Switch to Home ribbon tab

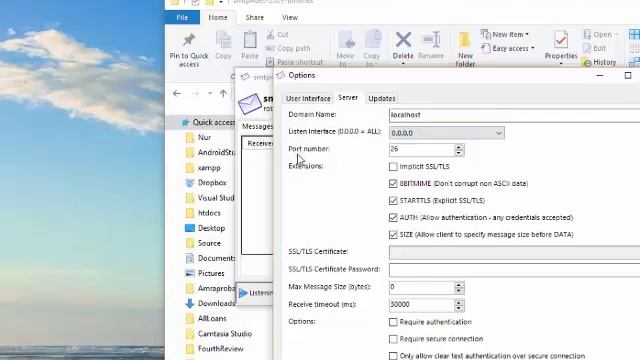coord(218,18)
